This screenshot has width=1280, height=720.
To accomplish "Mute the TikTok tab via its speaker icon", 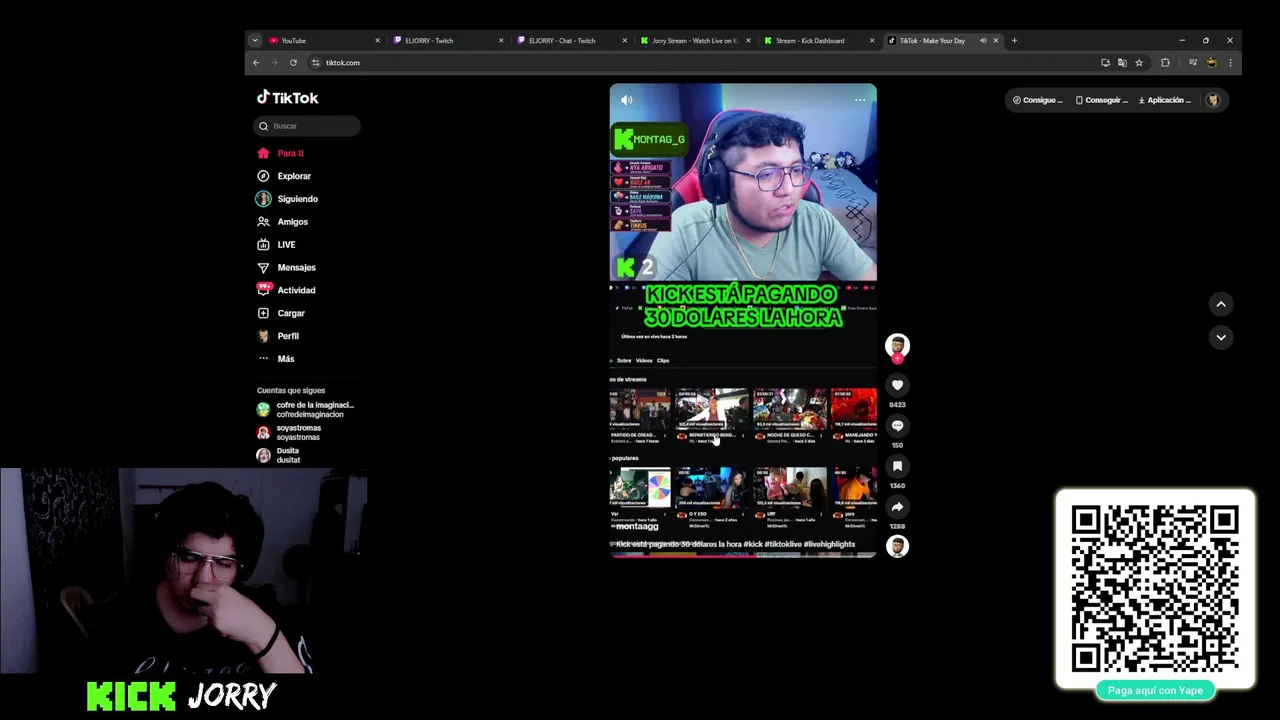I will coord(983,41).
